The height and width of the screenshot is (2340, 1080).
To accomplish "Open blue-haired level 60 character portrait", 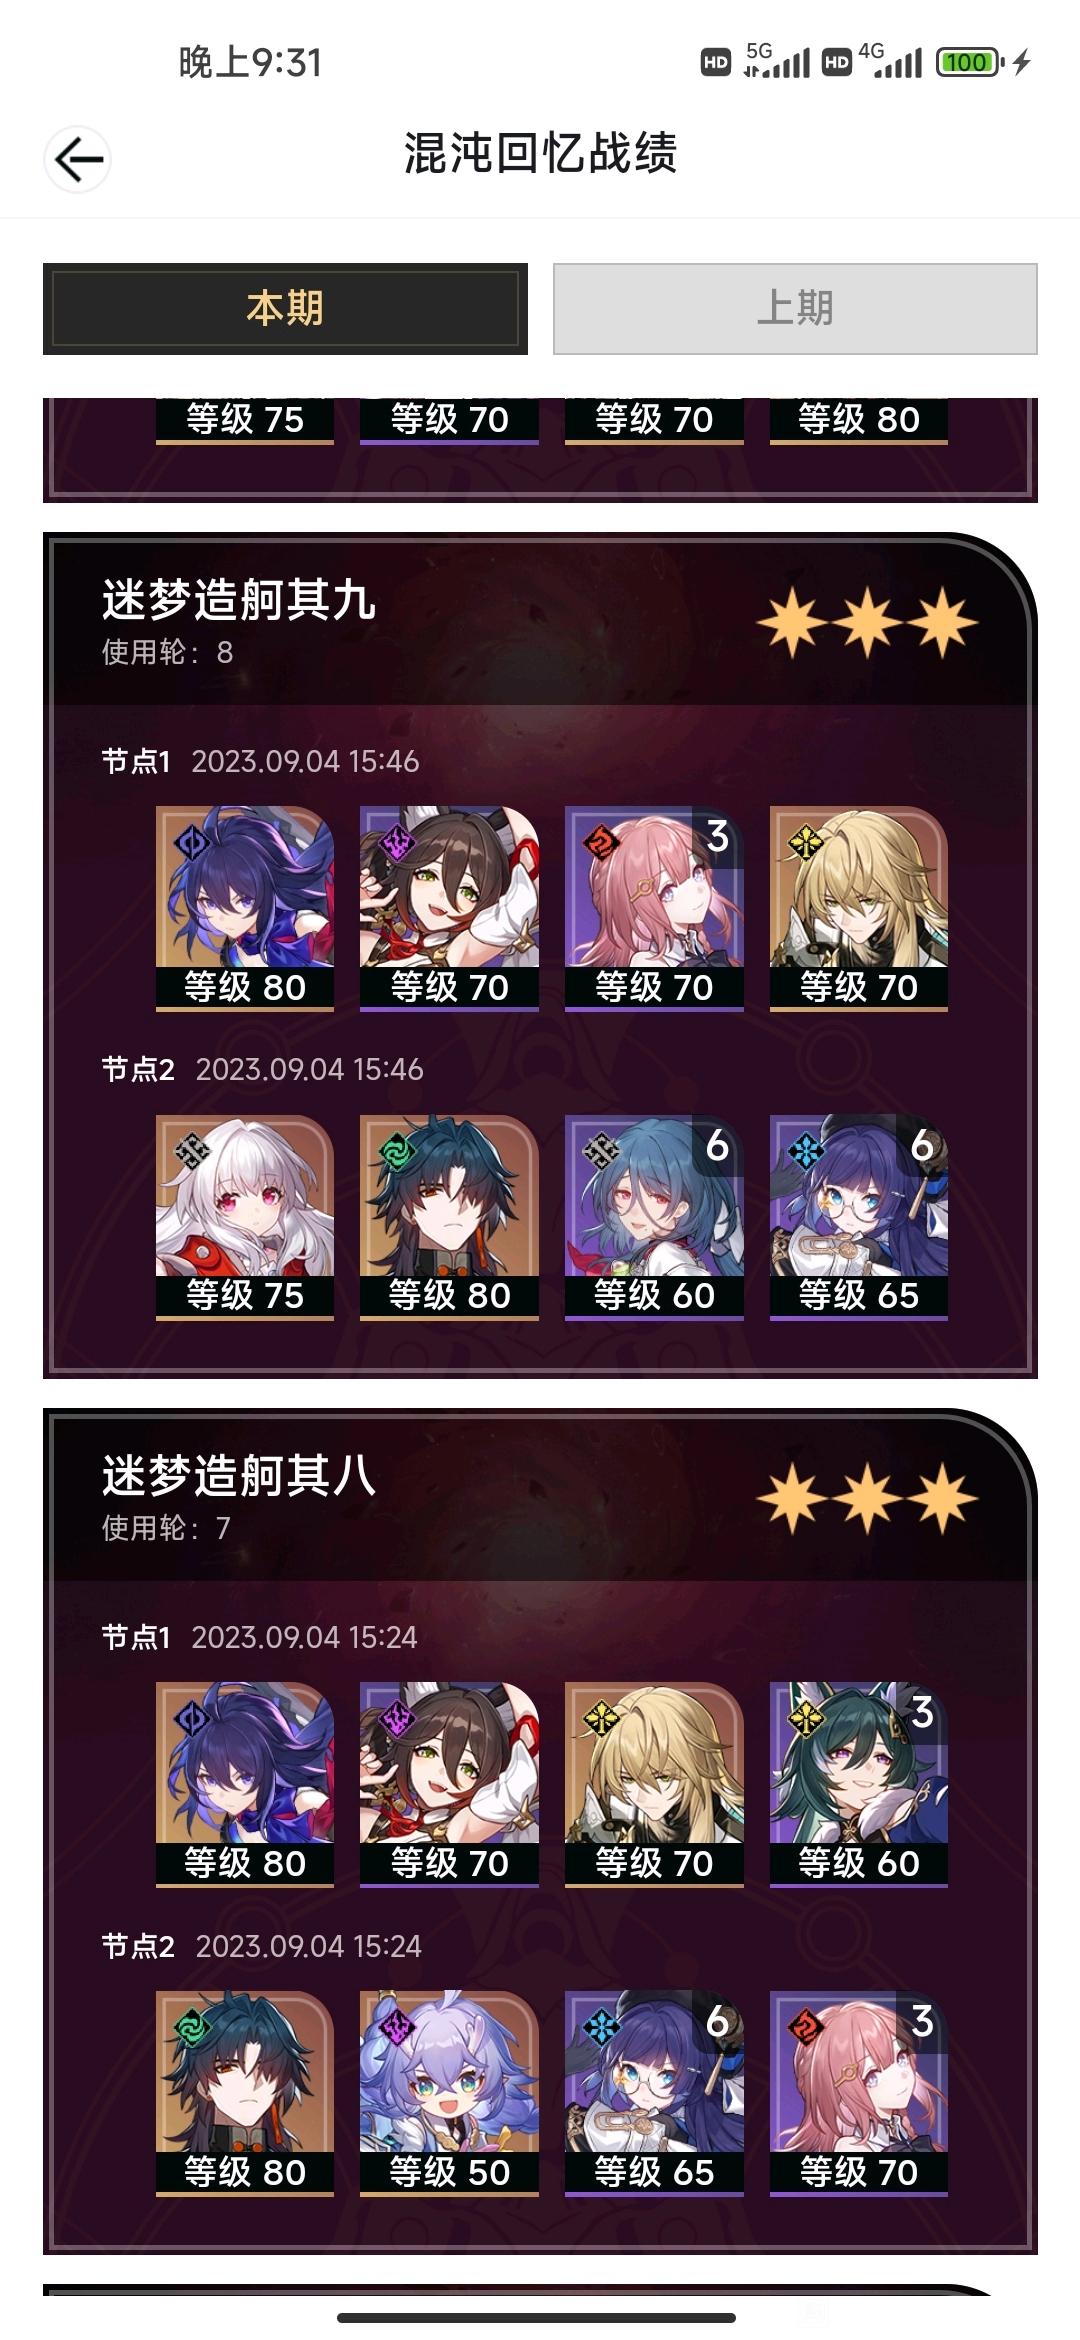I will pos(654,1217).
